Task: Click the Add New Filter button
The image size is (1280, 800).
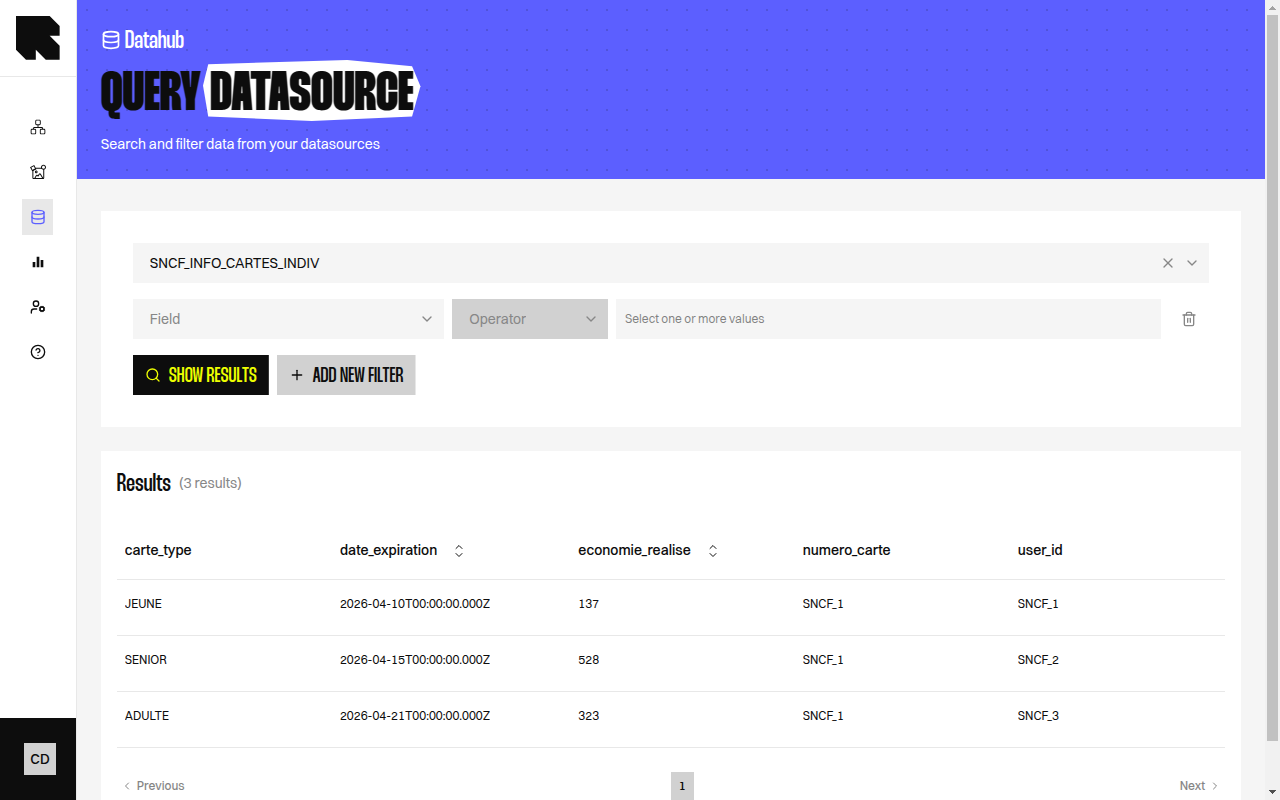Action: (346, 375)
